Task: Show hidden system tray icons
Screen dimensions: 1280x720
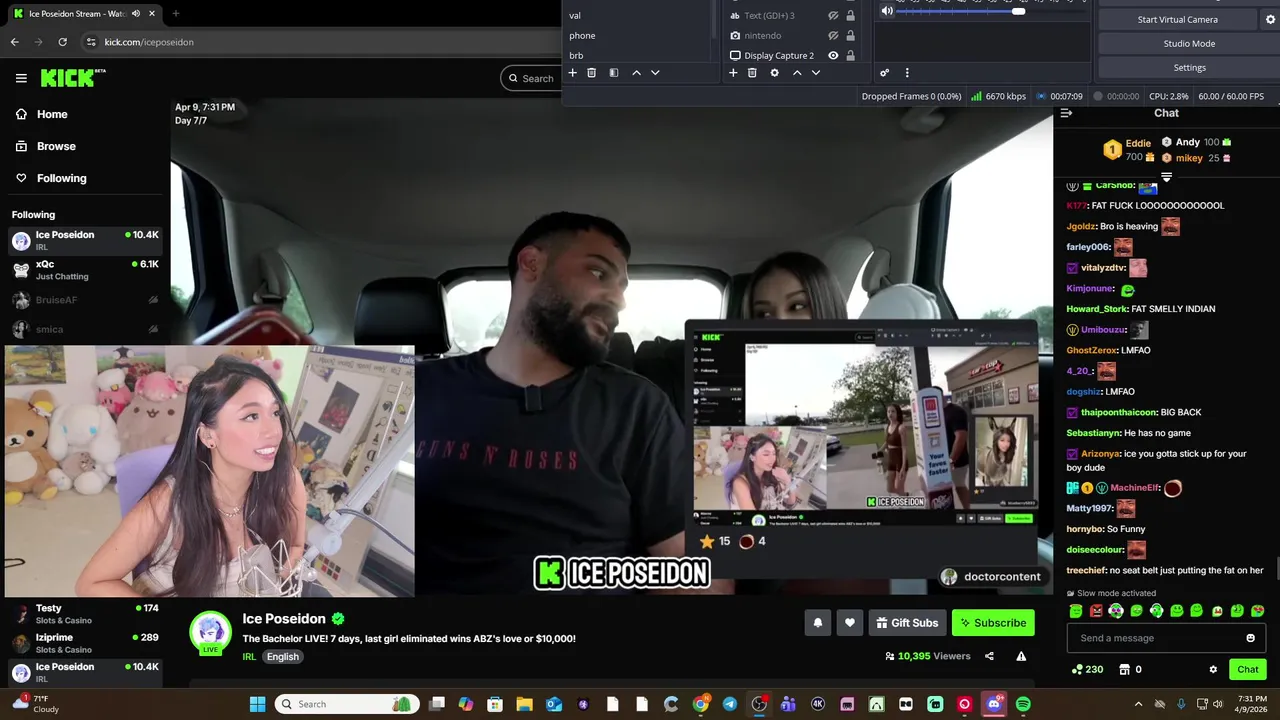Action: pyautogui.click(x=1138, y=704)
